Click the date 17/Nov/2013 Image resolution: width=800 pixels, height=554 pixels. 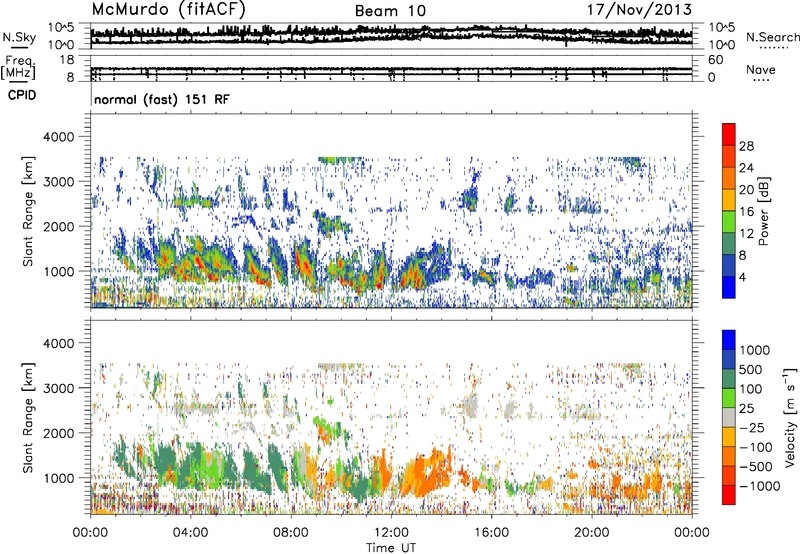(x=639, y=9)
